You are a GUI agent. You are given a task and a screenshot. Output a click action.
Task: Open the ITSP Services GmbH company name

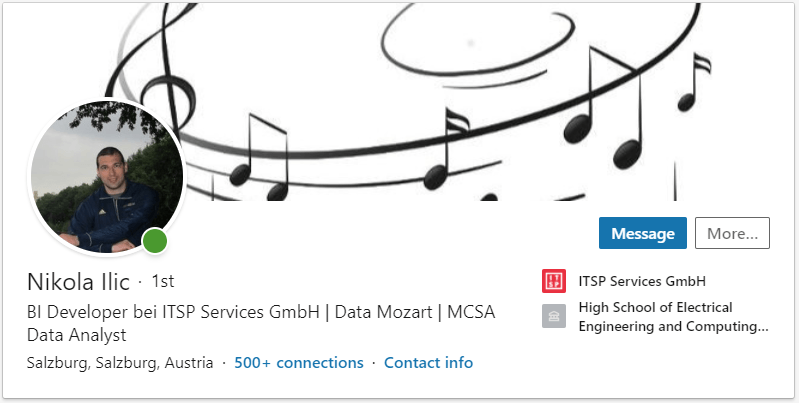pyautogui.click(x=635, y=281)
